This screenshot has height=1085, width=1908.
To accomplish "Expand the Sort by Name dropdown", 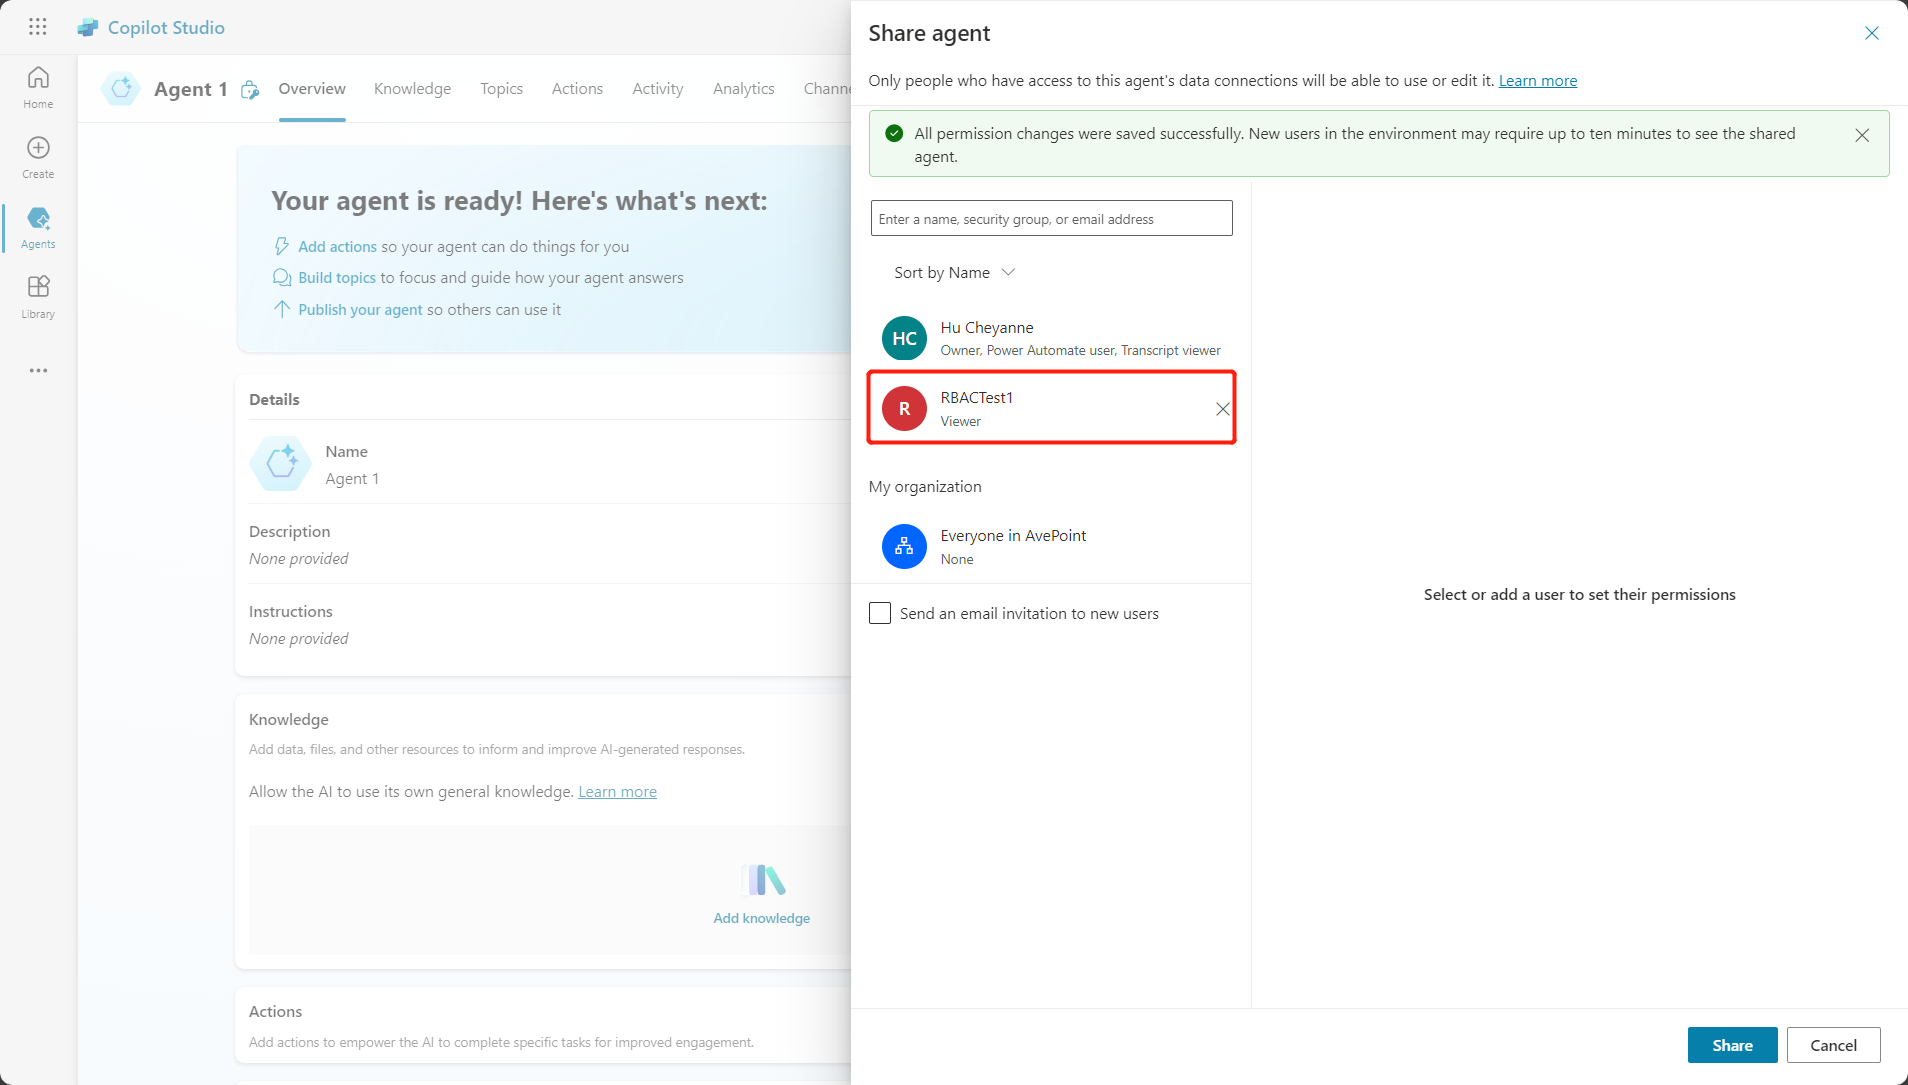I will coord(954,272).
